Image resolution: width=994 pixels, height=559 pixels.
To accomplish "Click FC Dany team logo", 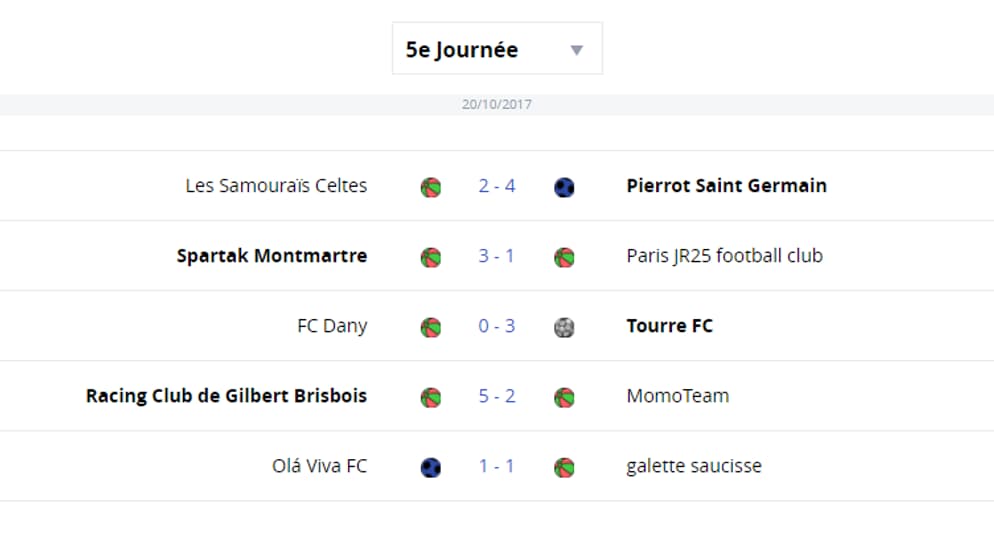I will coord(430,327).
